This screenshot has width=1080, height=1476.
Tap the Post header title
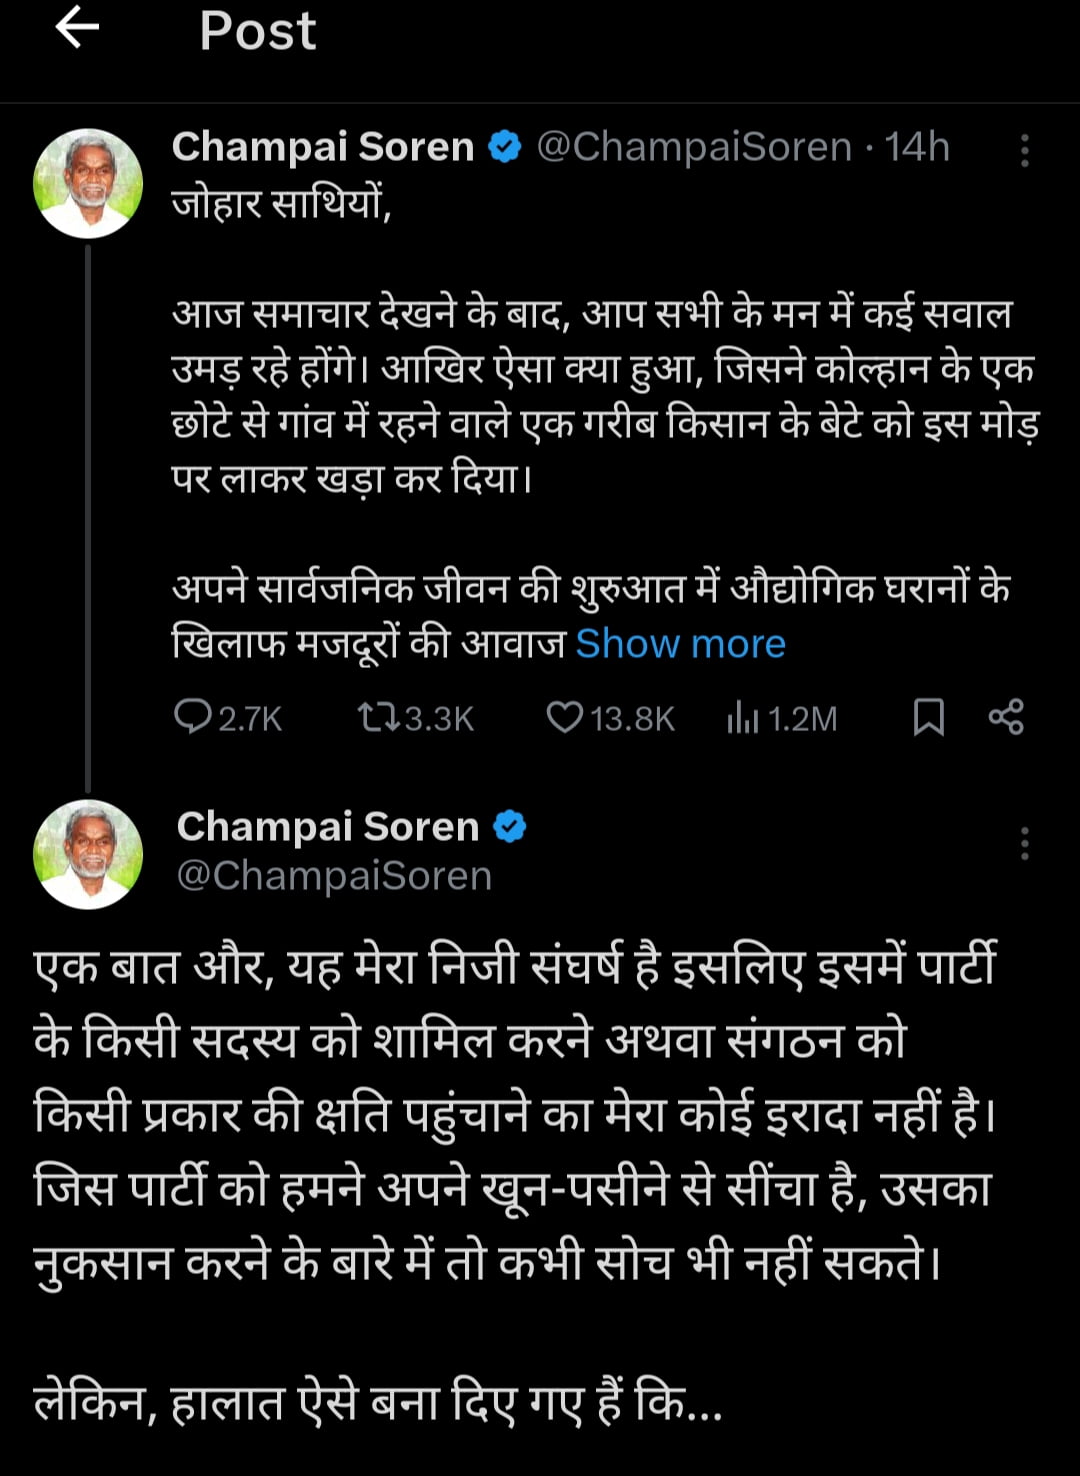(x=257, y=30)
